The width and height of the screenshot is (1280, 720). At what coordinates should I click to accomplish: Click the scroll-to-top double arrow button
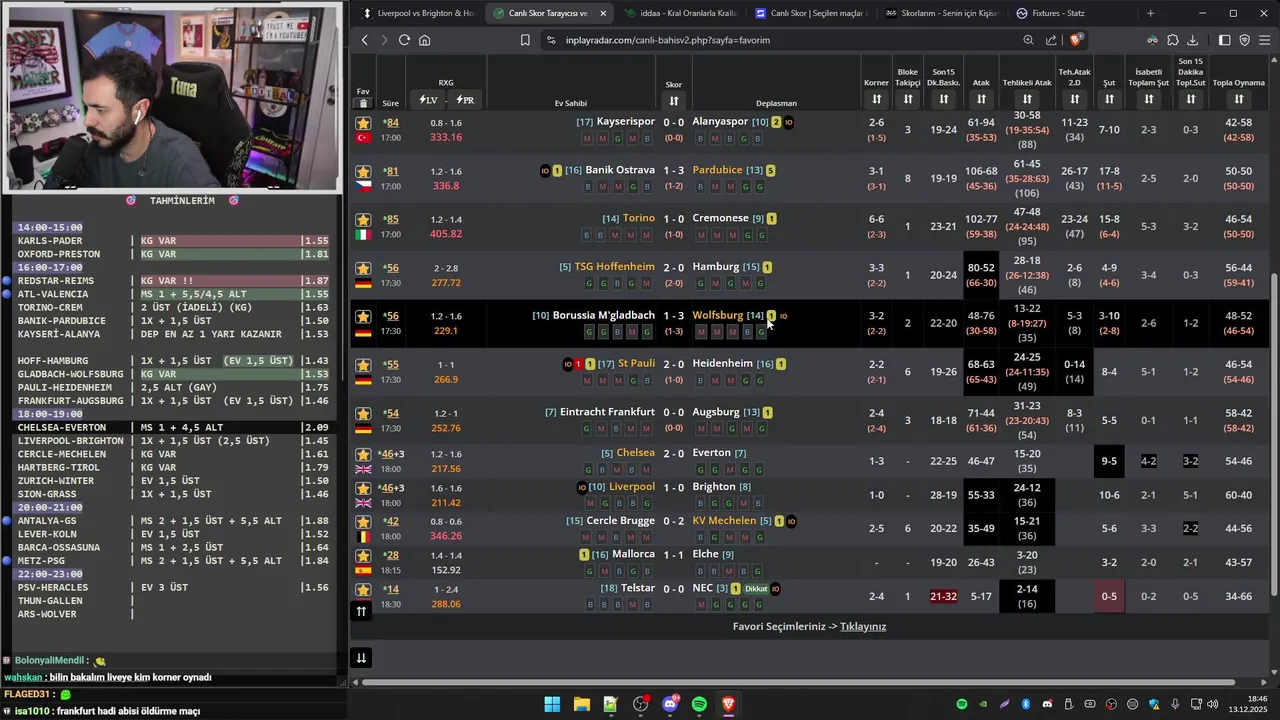tap(361, 611)
